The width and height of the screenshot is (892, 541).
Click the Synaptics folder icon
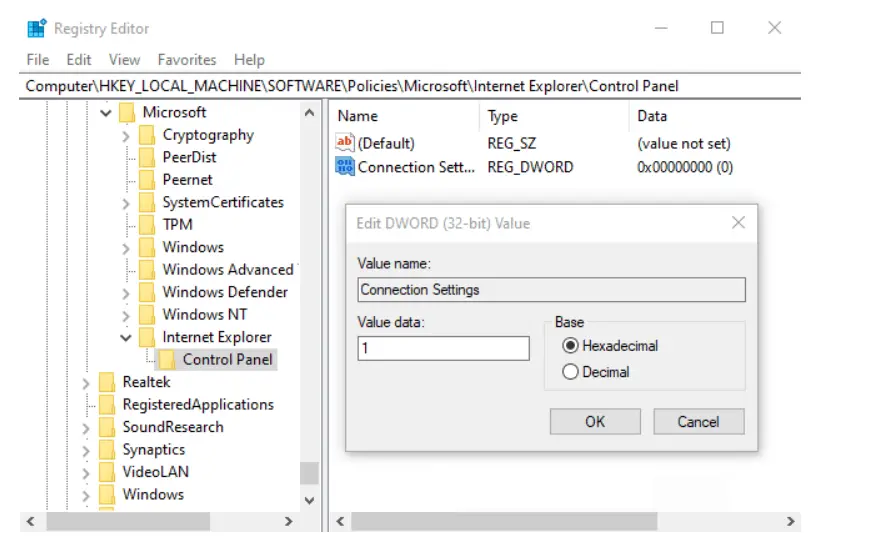tap(107, 449)
